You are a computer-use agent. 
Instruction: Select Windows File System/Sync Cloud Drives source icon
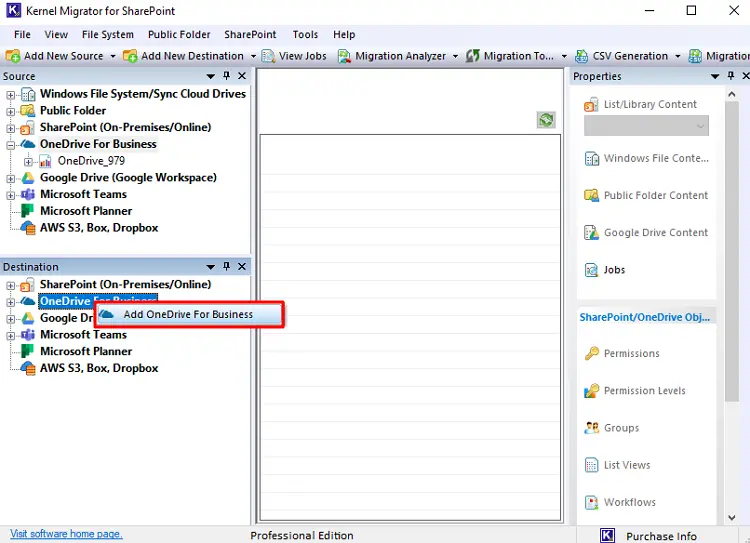pyautogui.click(x=28, y=94)
